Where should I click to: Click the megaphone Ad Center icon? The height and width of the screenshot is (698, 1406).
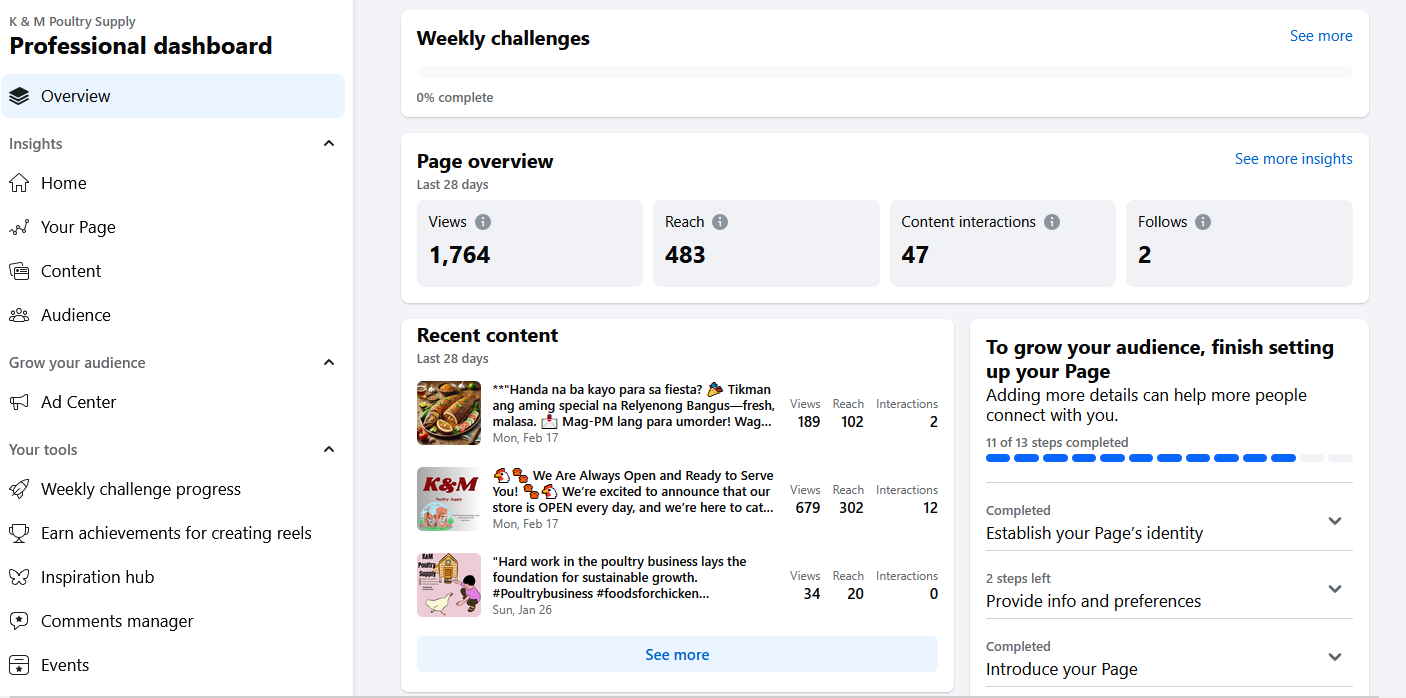tap(19, 402)
